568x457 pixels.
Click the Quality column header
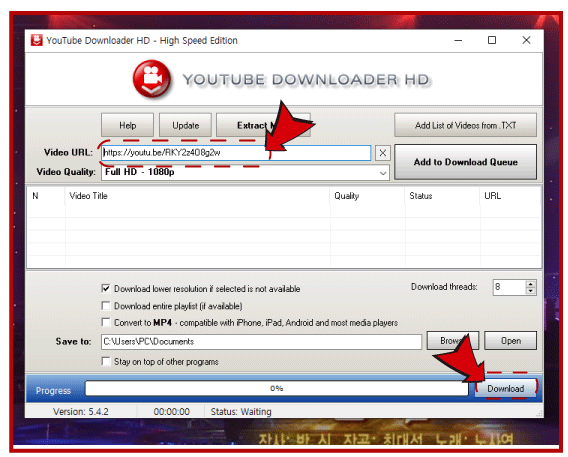[x=367, y=196]
